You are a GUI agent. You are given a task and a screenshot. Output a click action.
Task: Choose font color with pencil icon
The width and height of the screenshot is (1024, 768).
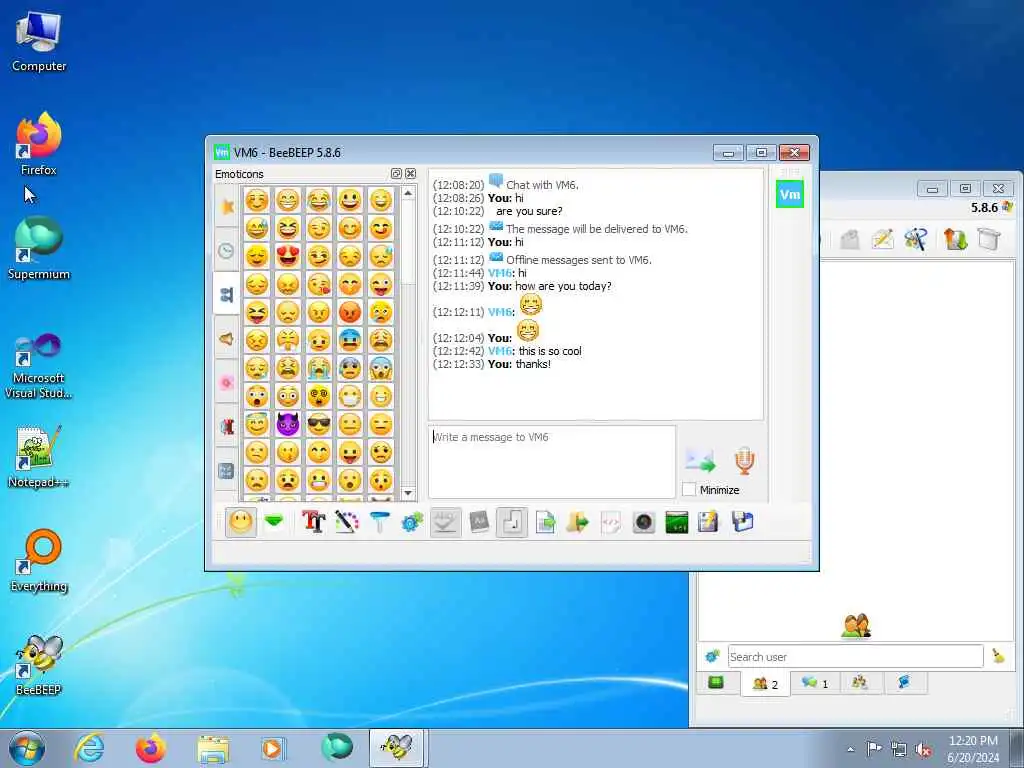[347, 522]
